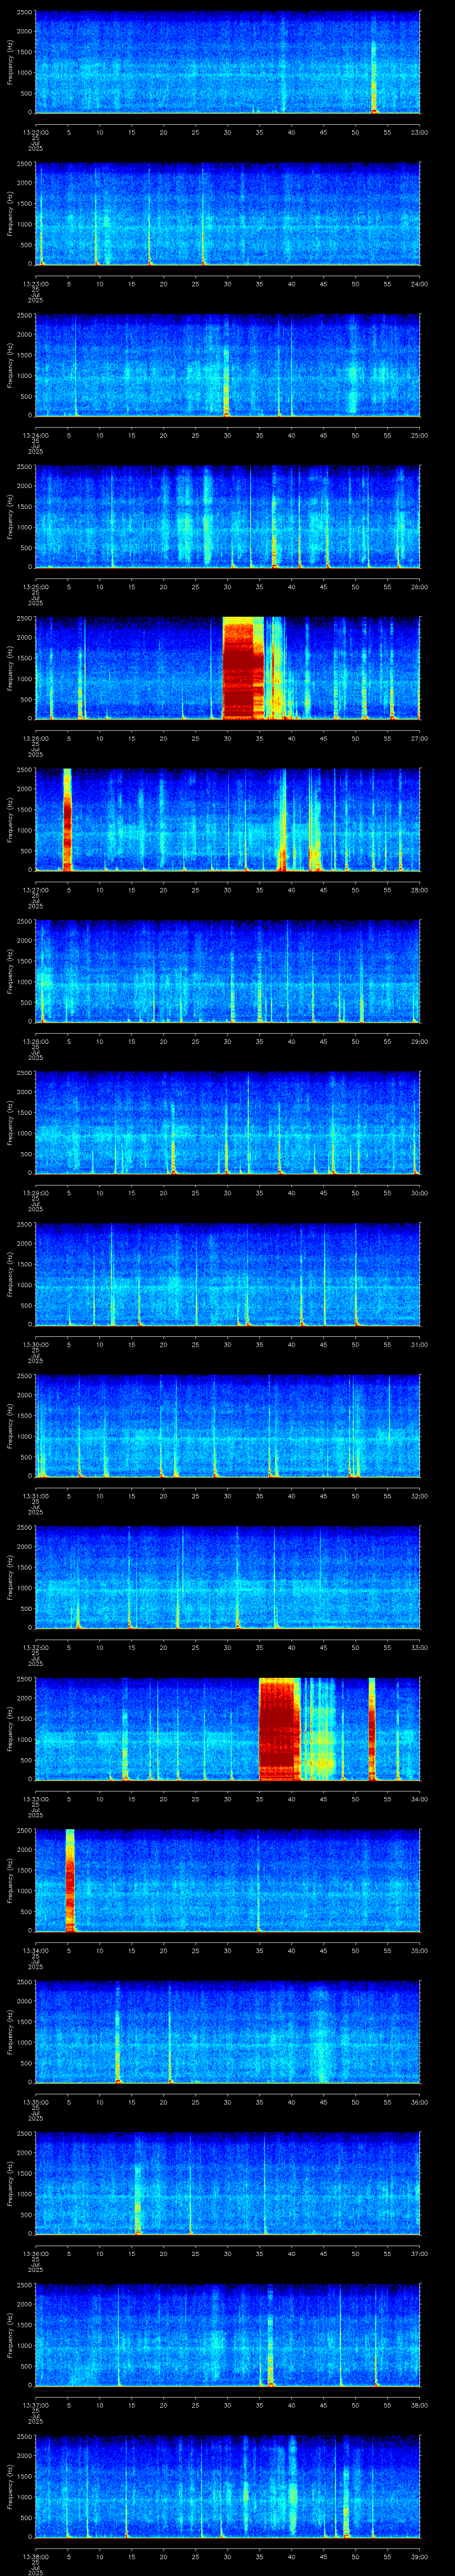
Task: Click the 23:00 end time label
Action: click(x=420, y=132)
